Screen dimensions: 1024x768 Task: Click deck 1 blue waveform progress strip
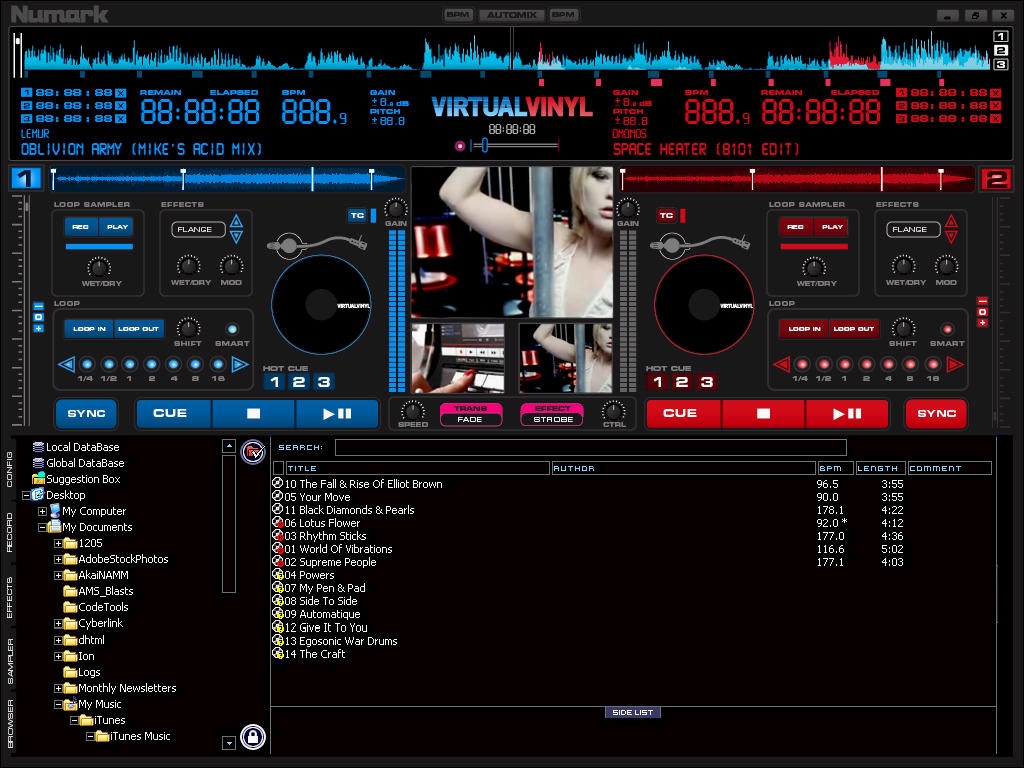(x=227, y=178)
